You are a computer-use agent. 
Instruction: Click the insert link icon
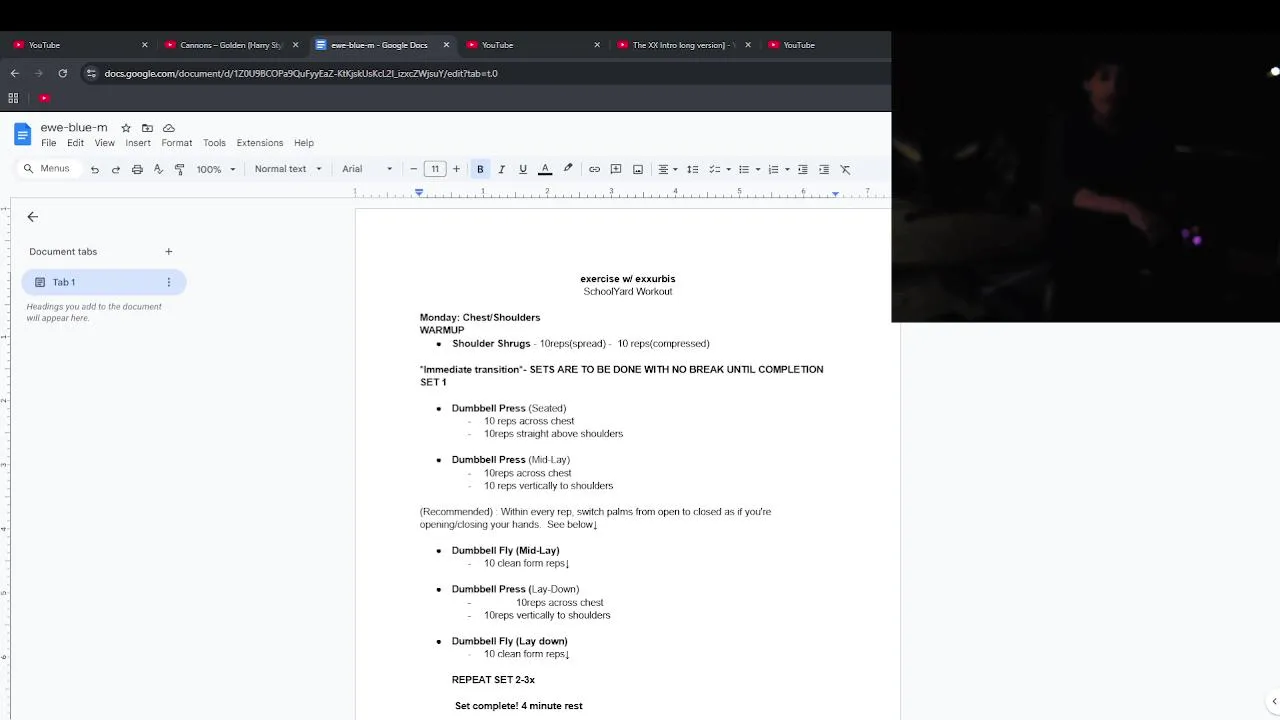594,169
